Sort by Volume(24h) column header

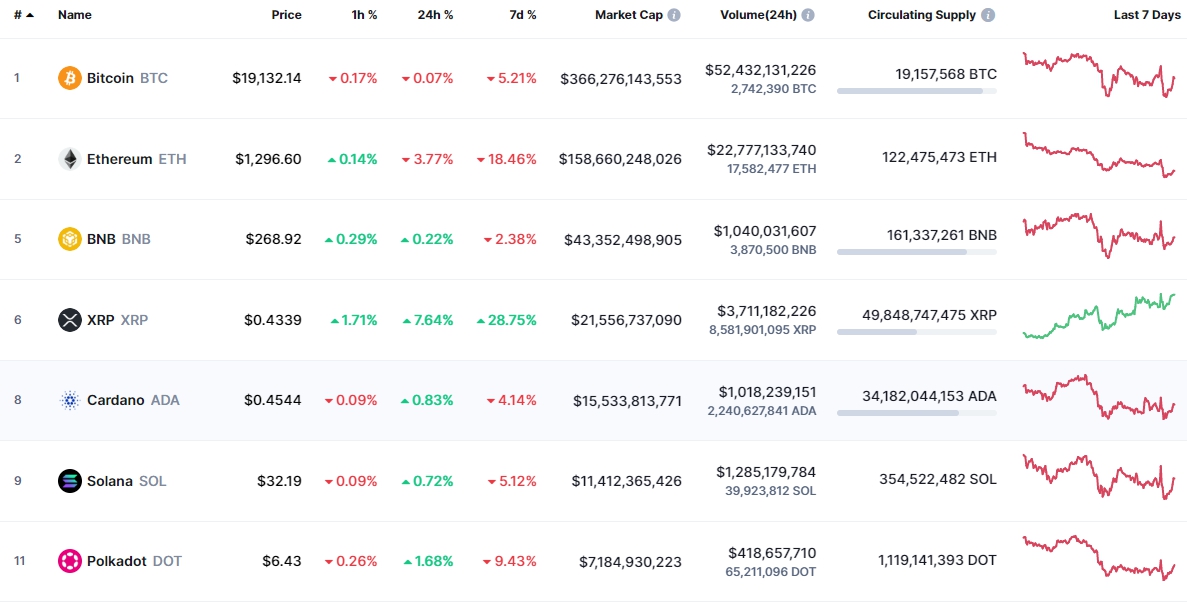click(x=759, y=15)
